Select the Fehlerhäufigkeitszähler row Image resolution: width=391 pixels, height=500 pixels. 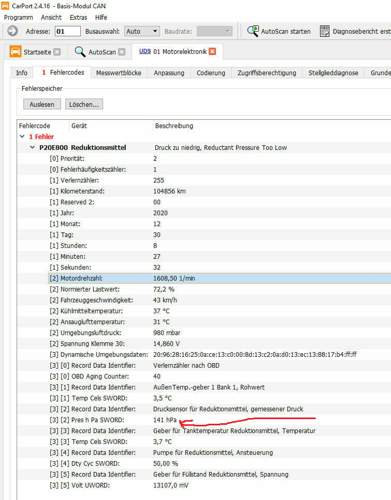coord(204,169)
